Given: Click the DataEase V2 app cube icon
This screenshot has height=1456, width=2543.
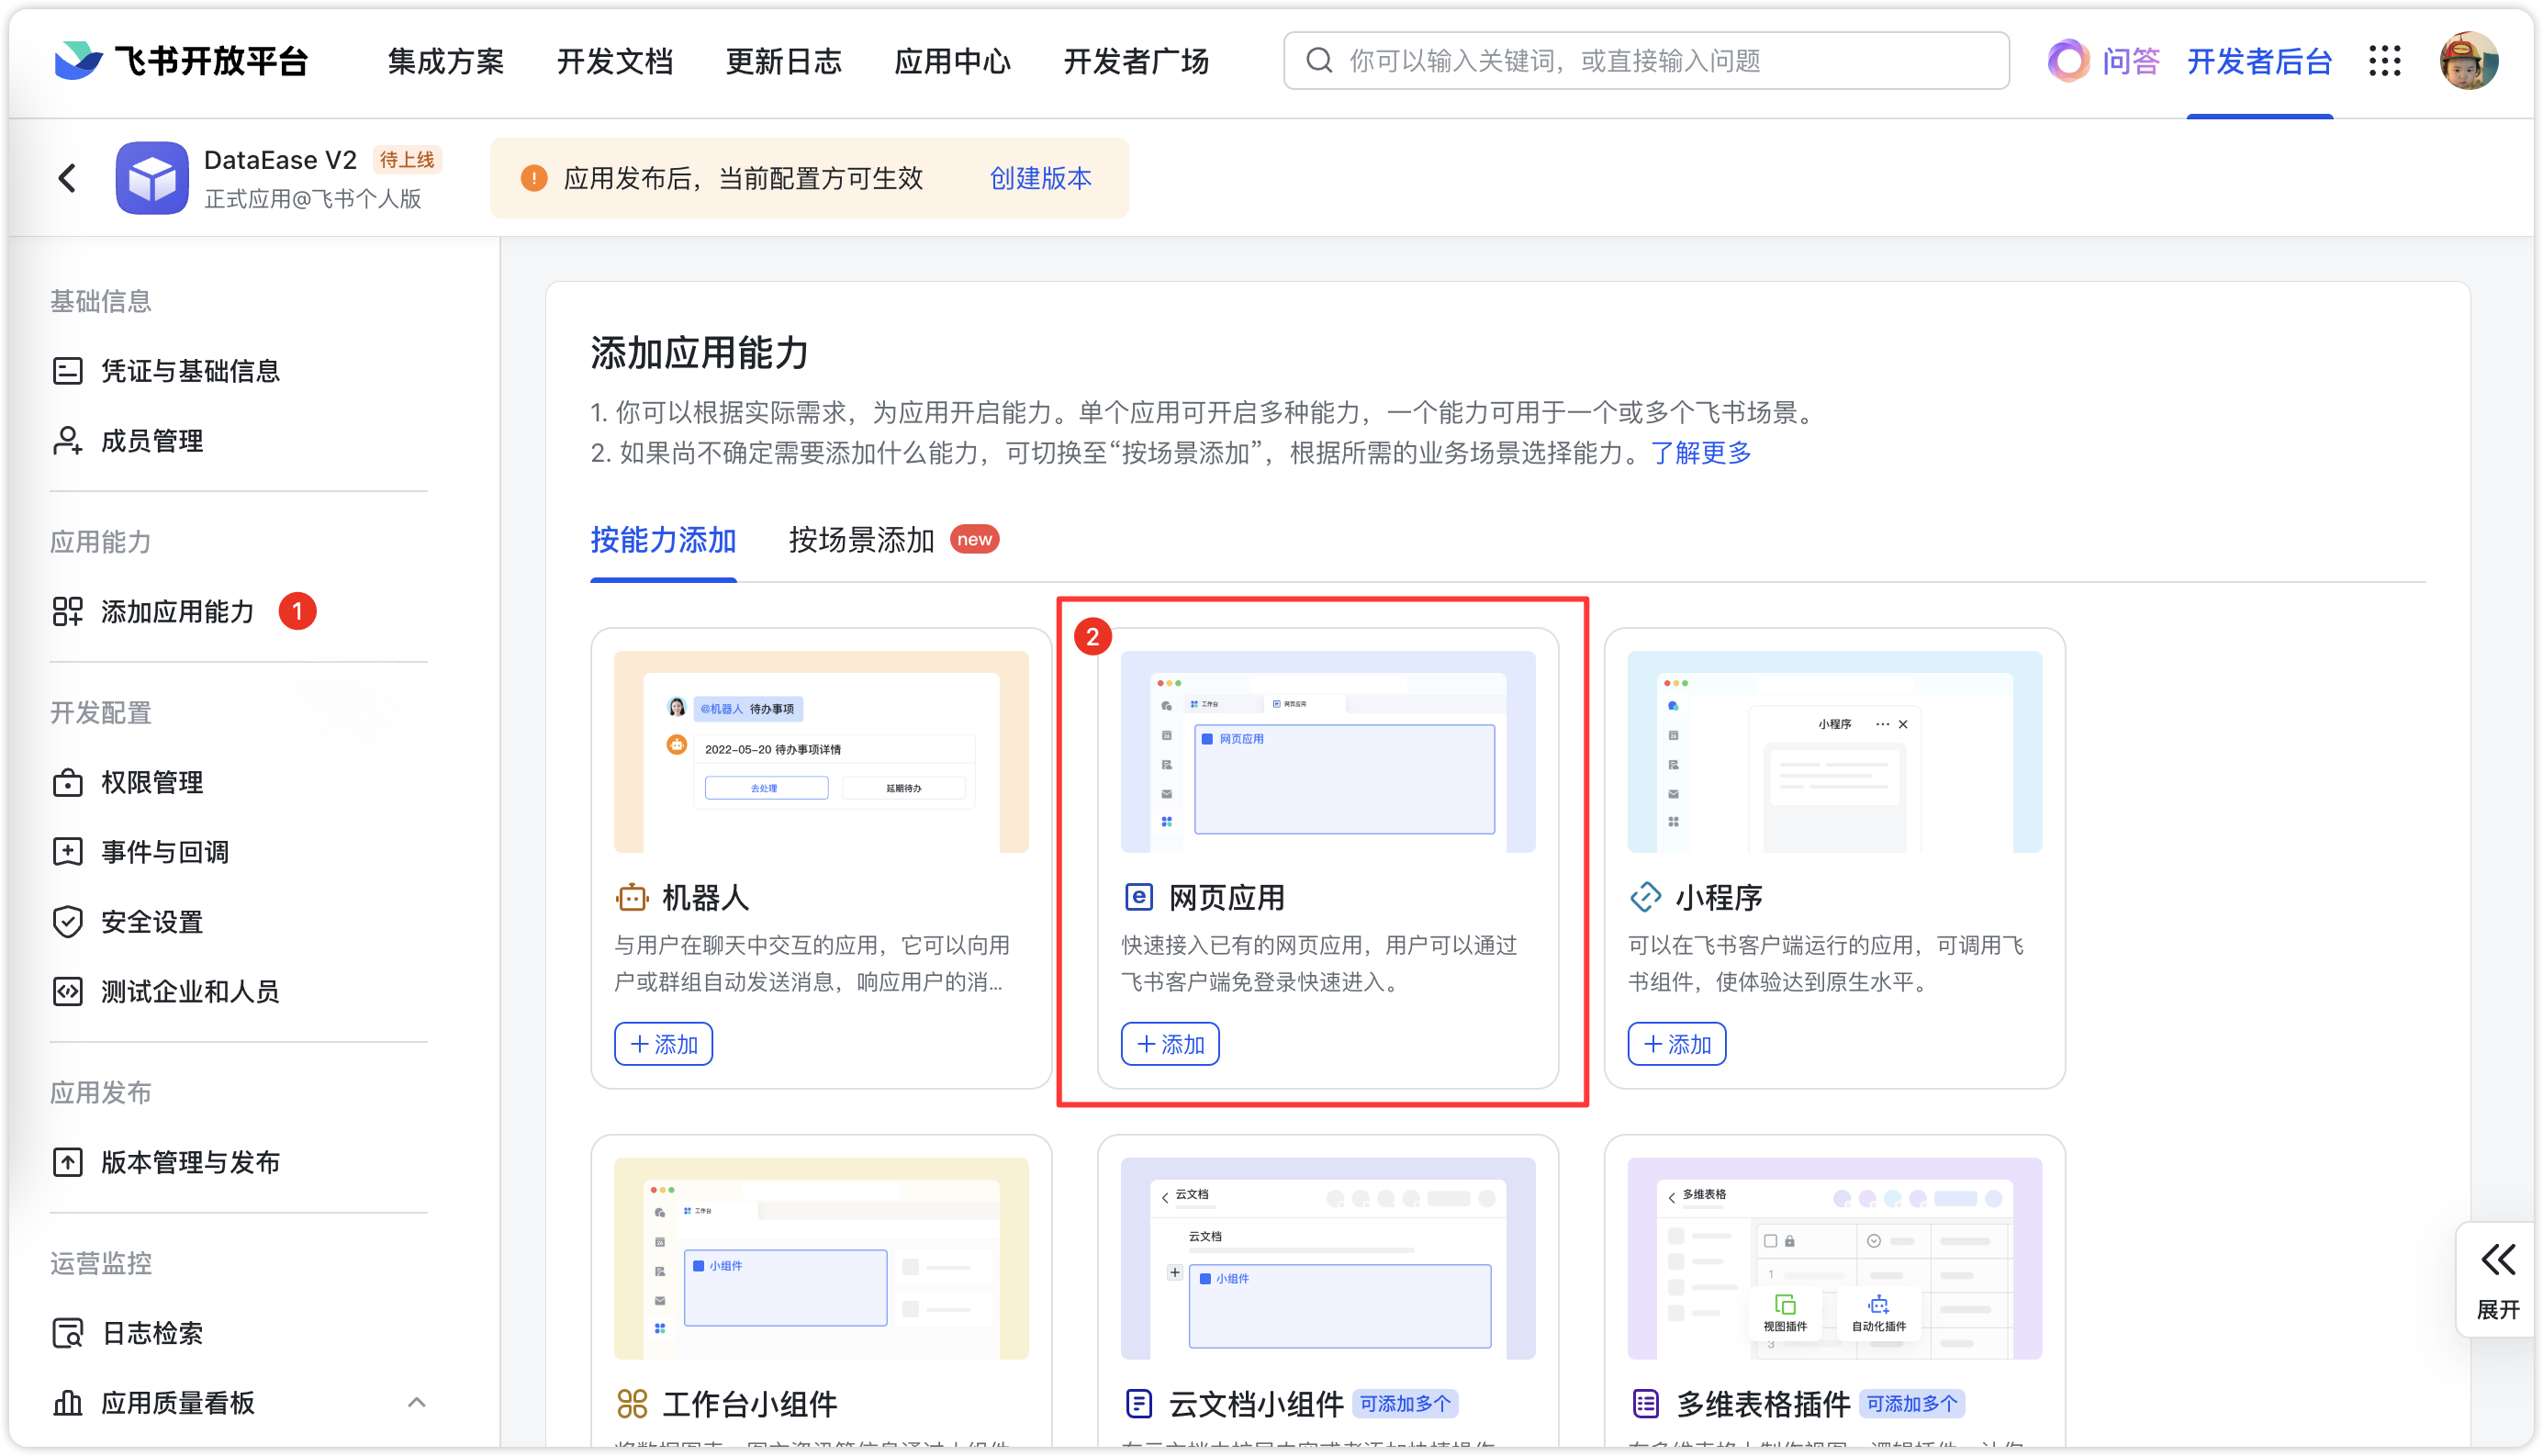Looking at the screenshot, I should tap(152, 178).
